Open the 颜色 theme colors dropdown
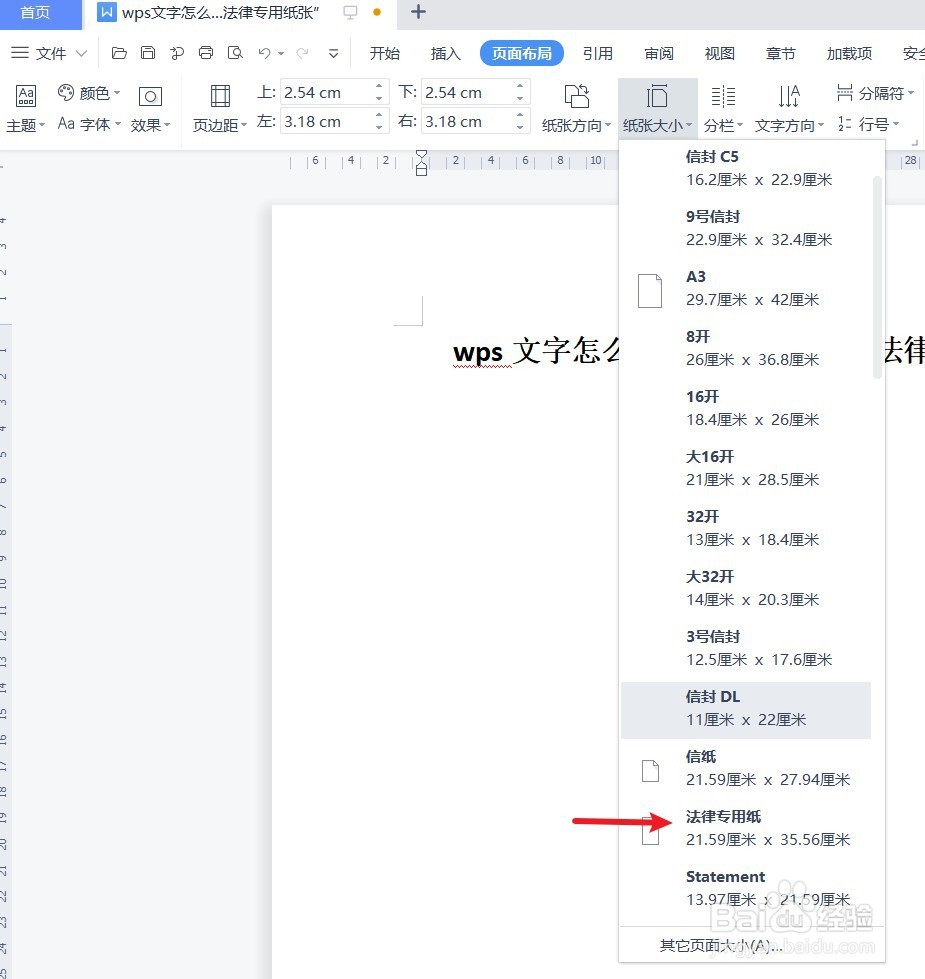The width and height of the screenshot is (925, 979). coord(89,94)
